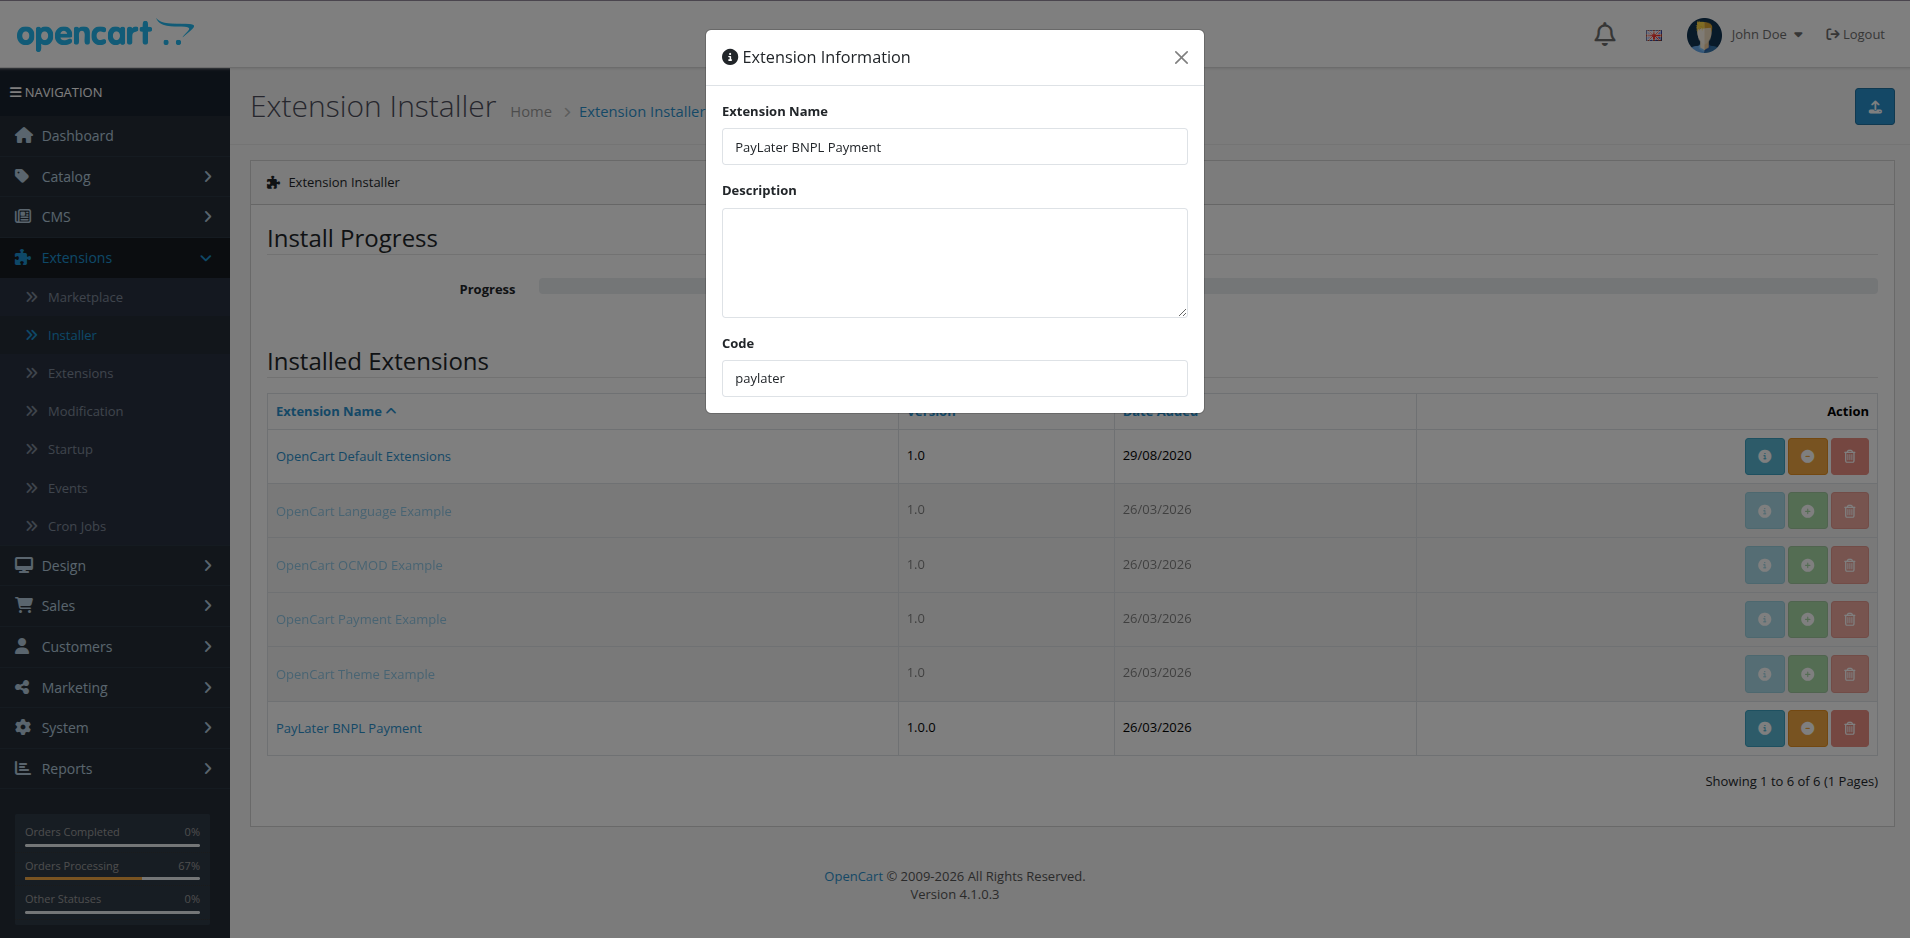
Task: Delete OpenCart OCMOD Example trash button
Action: click(1850, 565)
